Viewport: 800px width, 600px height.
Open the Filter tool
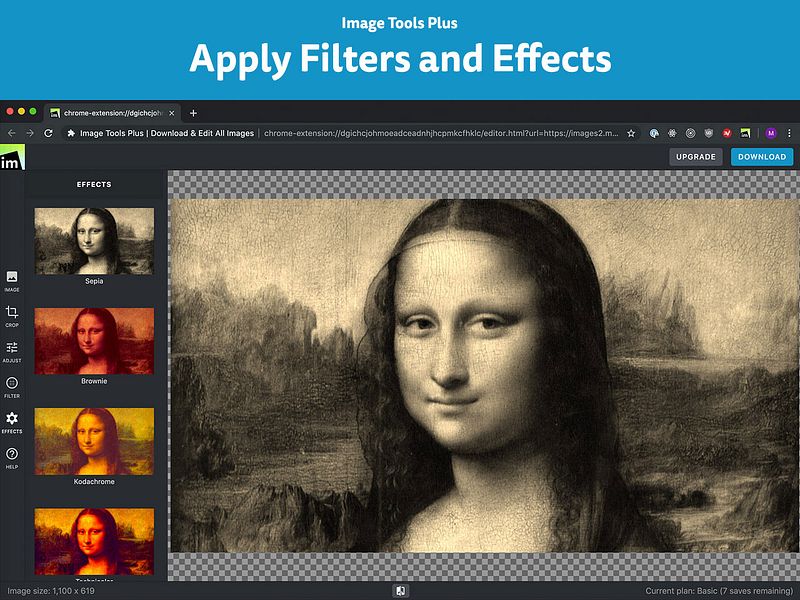pos(12,387)
